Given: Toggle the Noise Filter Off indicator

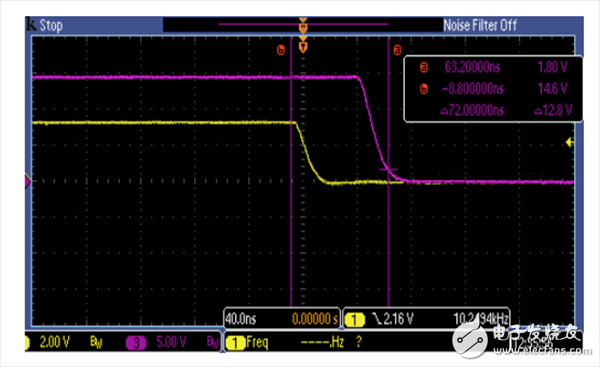Looking at the screenshot, I should pyautogui.click(x=480, y=25).
